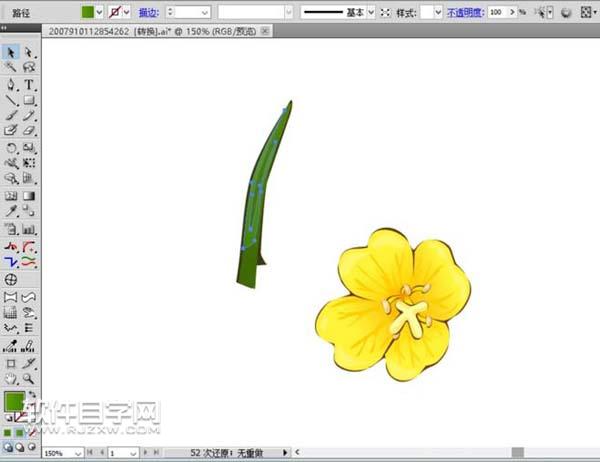
Task: Select the Eraser tool
Action: point(29,130)
